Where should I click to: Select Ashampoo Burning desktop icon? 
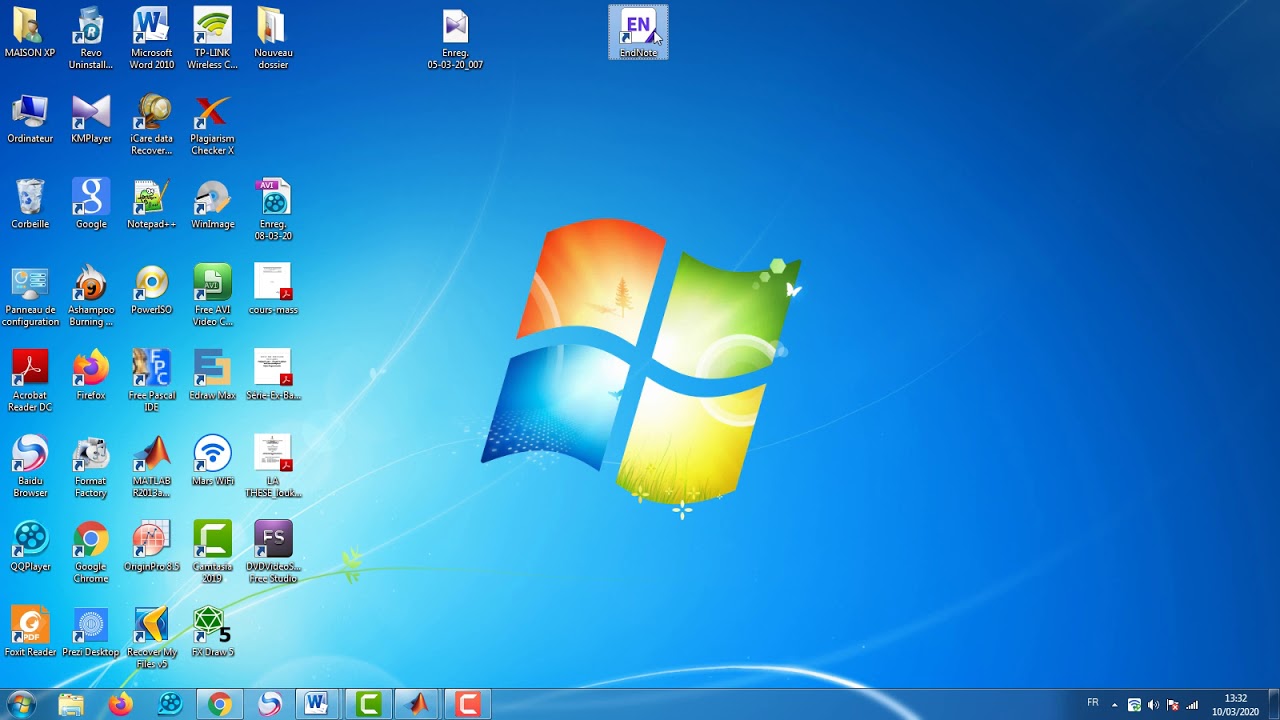point(91,296)
